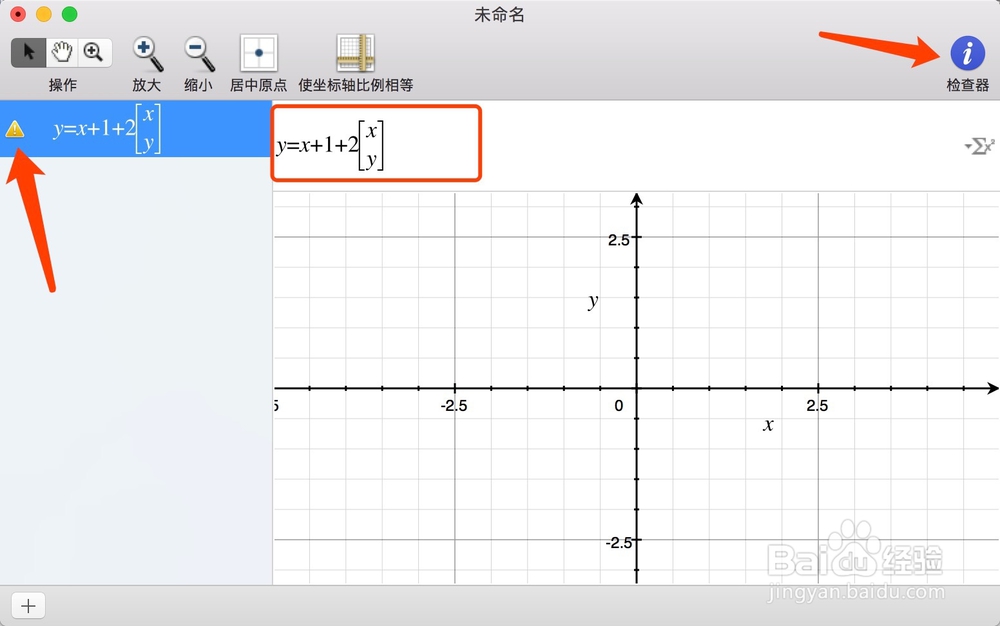The image size is (1000, 626).
Task: Toggle the hand pan tool mode
Action: [61, 51]
